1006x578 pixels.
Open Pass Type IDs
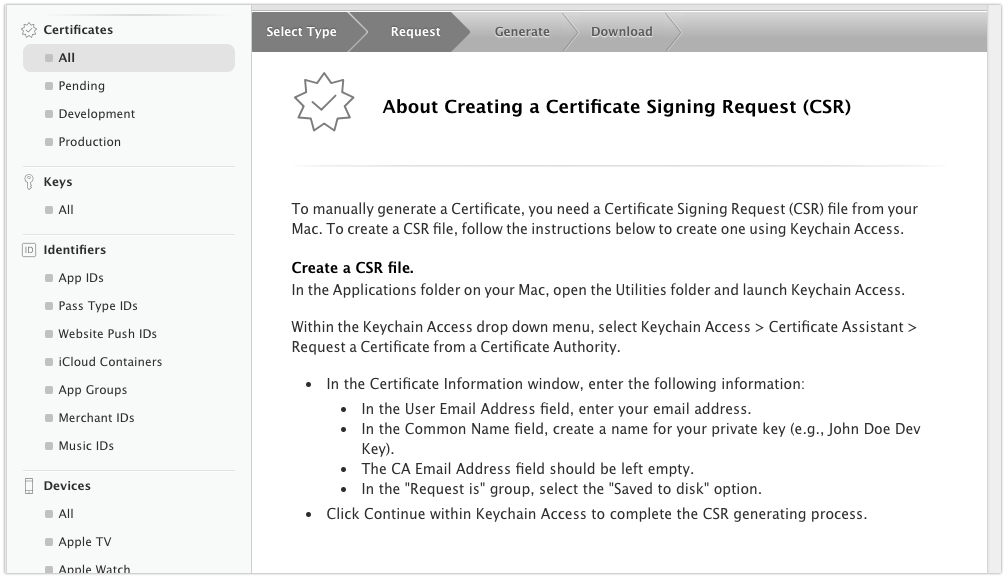tap(98, 306)
